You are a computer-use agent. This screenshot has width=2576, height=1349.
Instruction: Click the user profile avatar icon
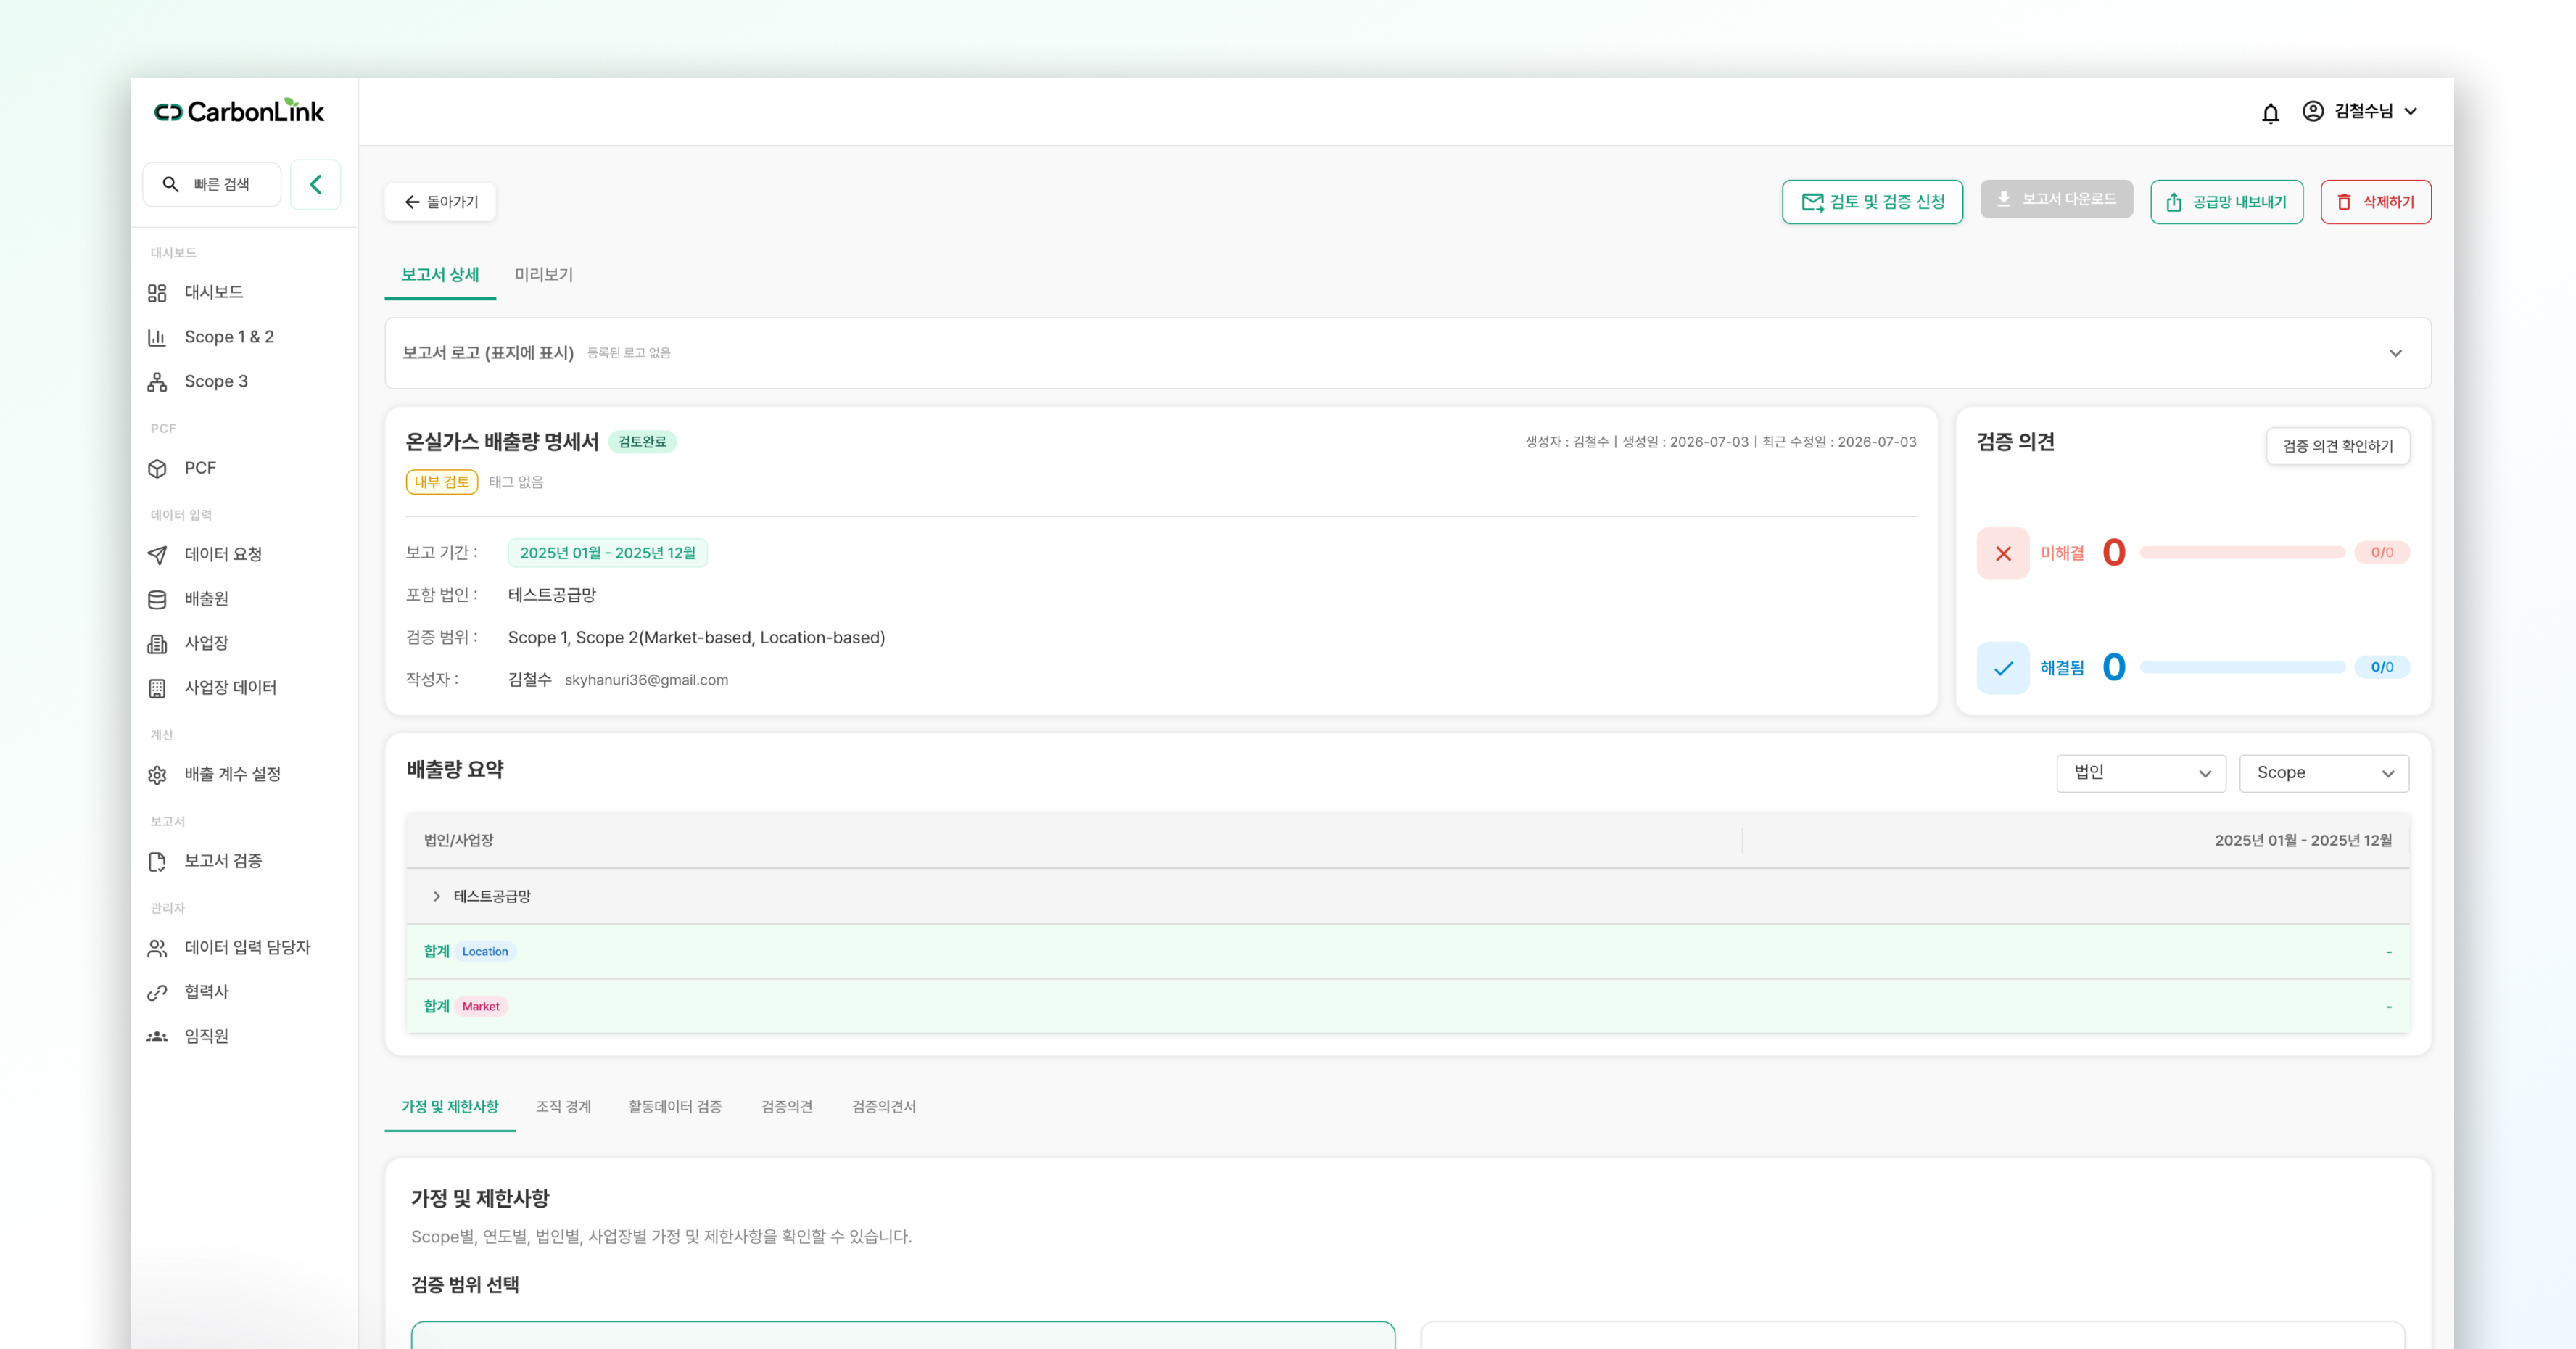tap(2312, 111)
